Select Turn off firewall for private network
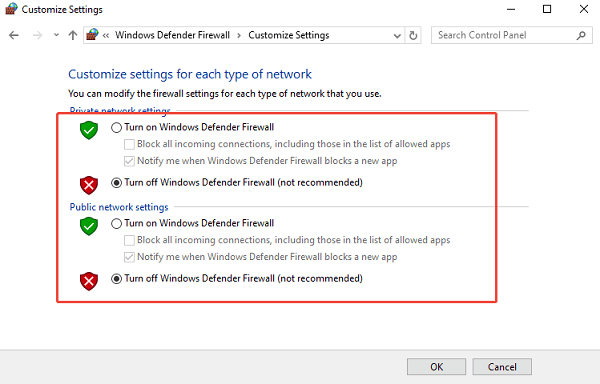The height and width of the screenshot is (384, 600). point(116,182)
